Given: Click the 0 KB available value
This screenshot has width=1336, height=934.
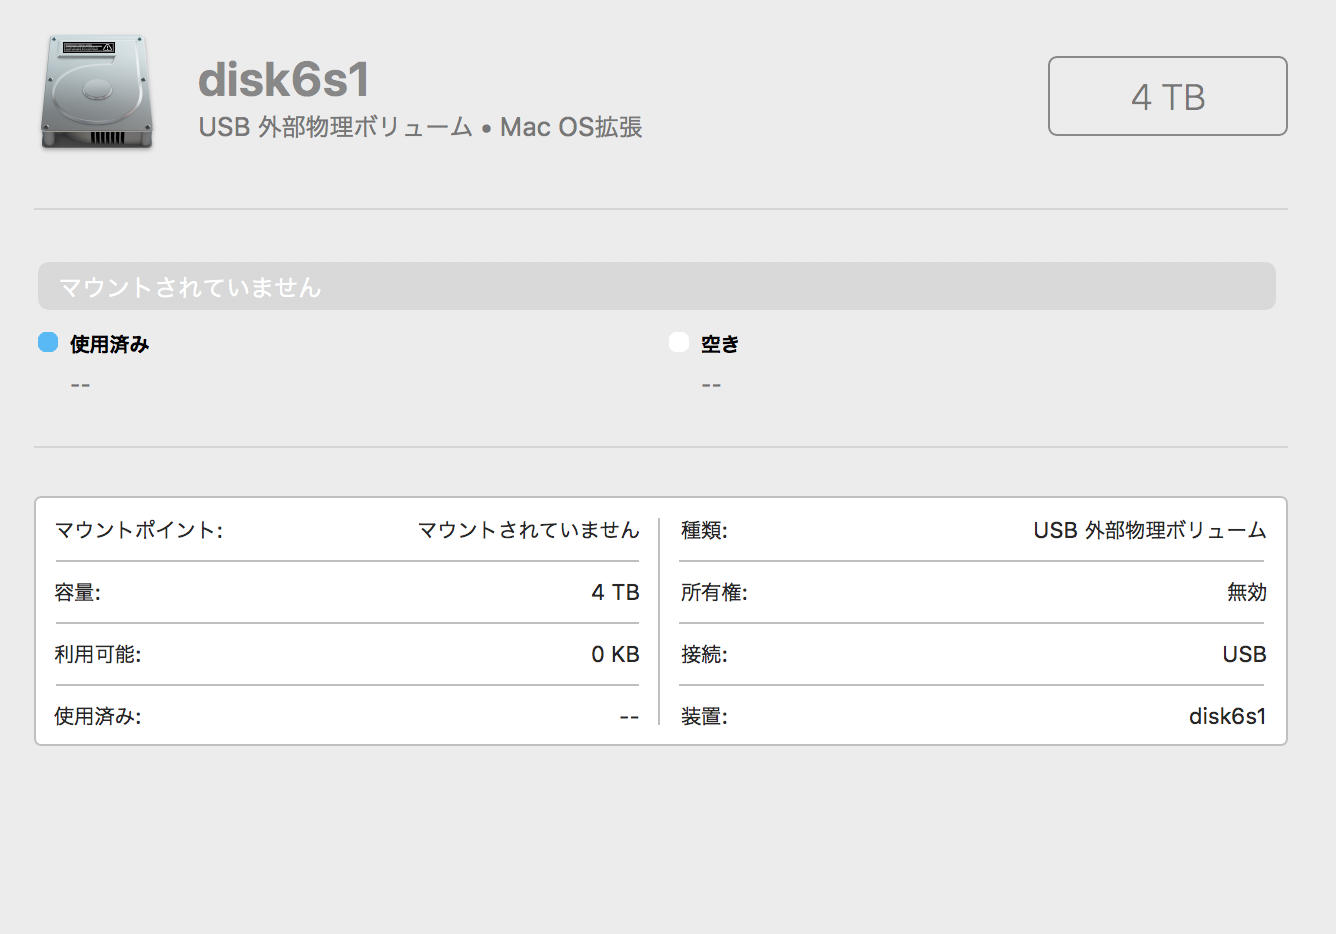Looking at the screenshot, I should (615, 655).
